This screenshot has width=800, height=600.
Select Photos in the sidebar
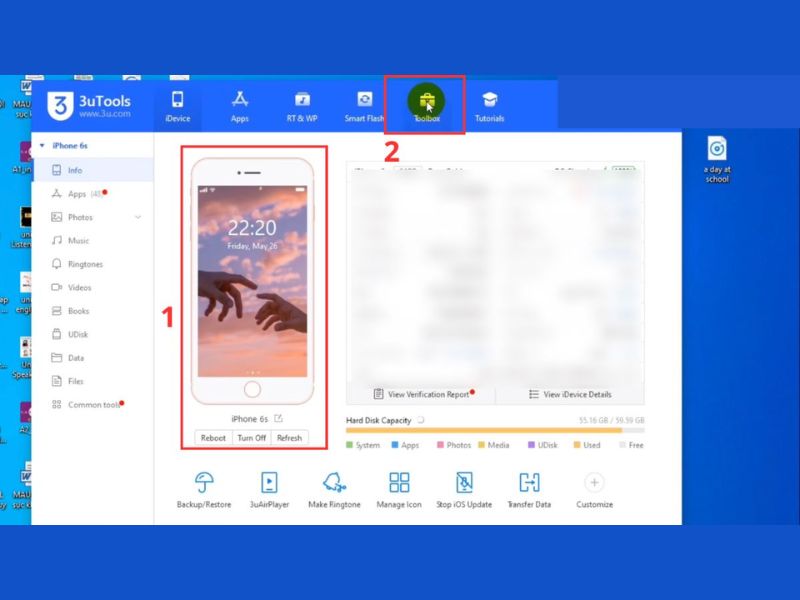[93, 217]
